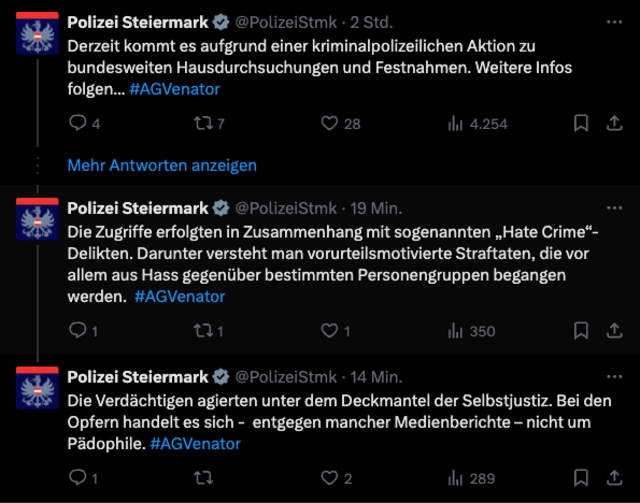Reply to the Hate Crime tweet
This screenshot has width=640, height=503.
(78, 331)
